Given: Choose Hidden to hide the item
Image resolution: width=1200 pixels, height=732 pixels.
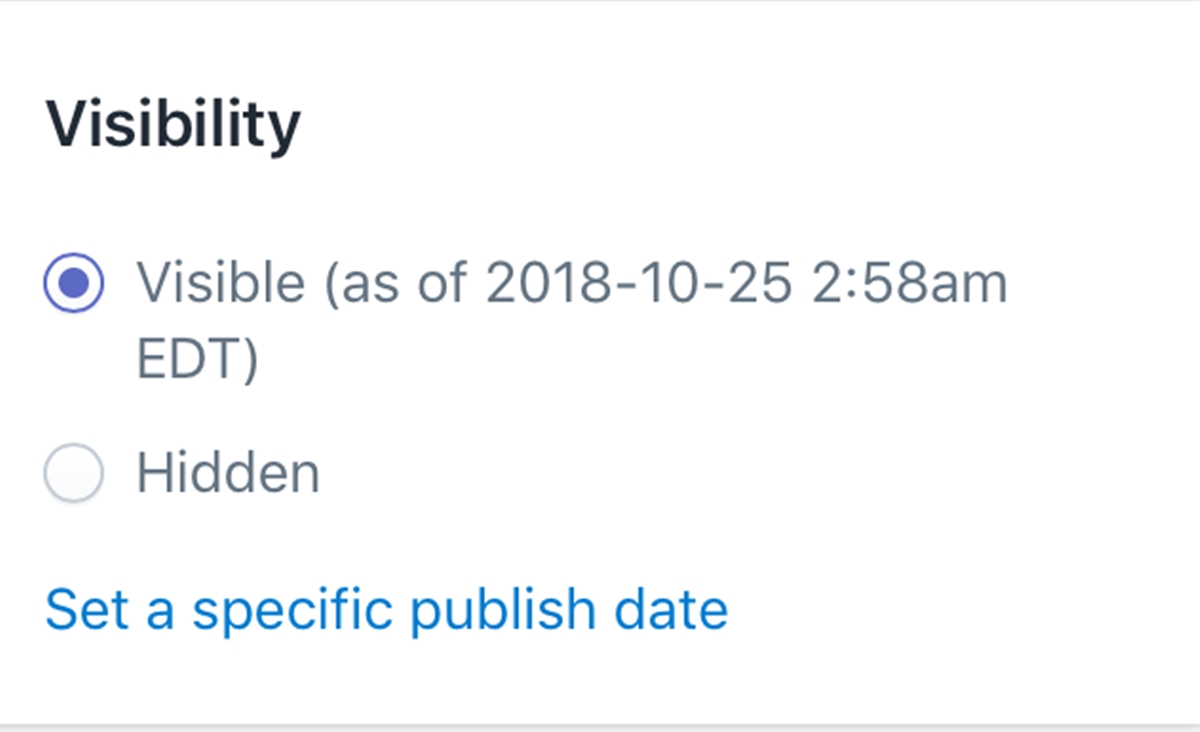Looking at the screenshot, I should tap(73, 472).
